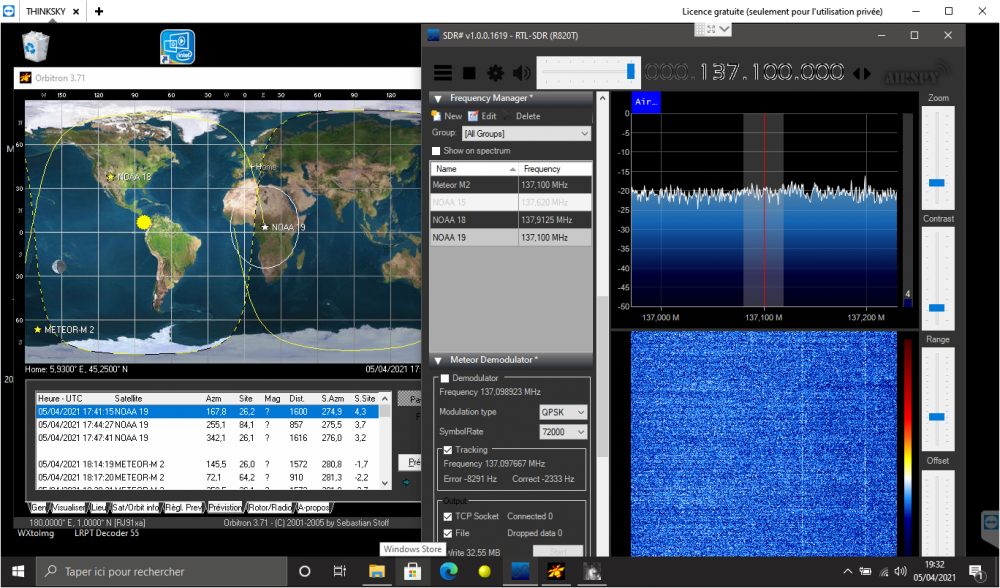Open Cortana circle in taskbar

pos(305,571)
